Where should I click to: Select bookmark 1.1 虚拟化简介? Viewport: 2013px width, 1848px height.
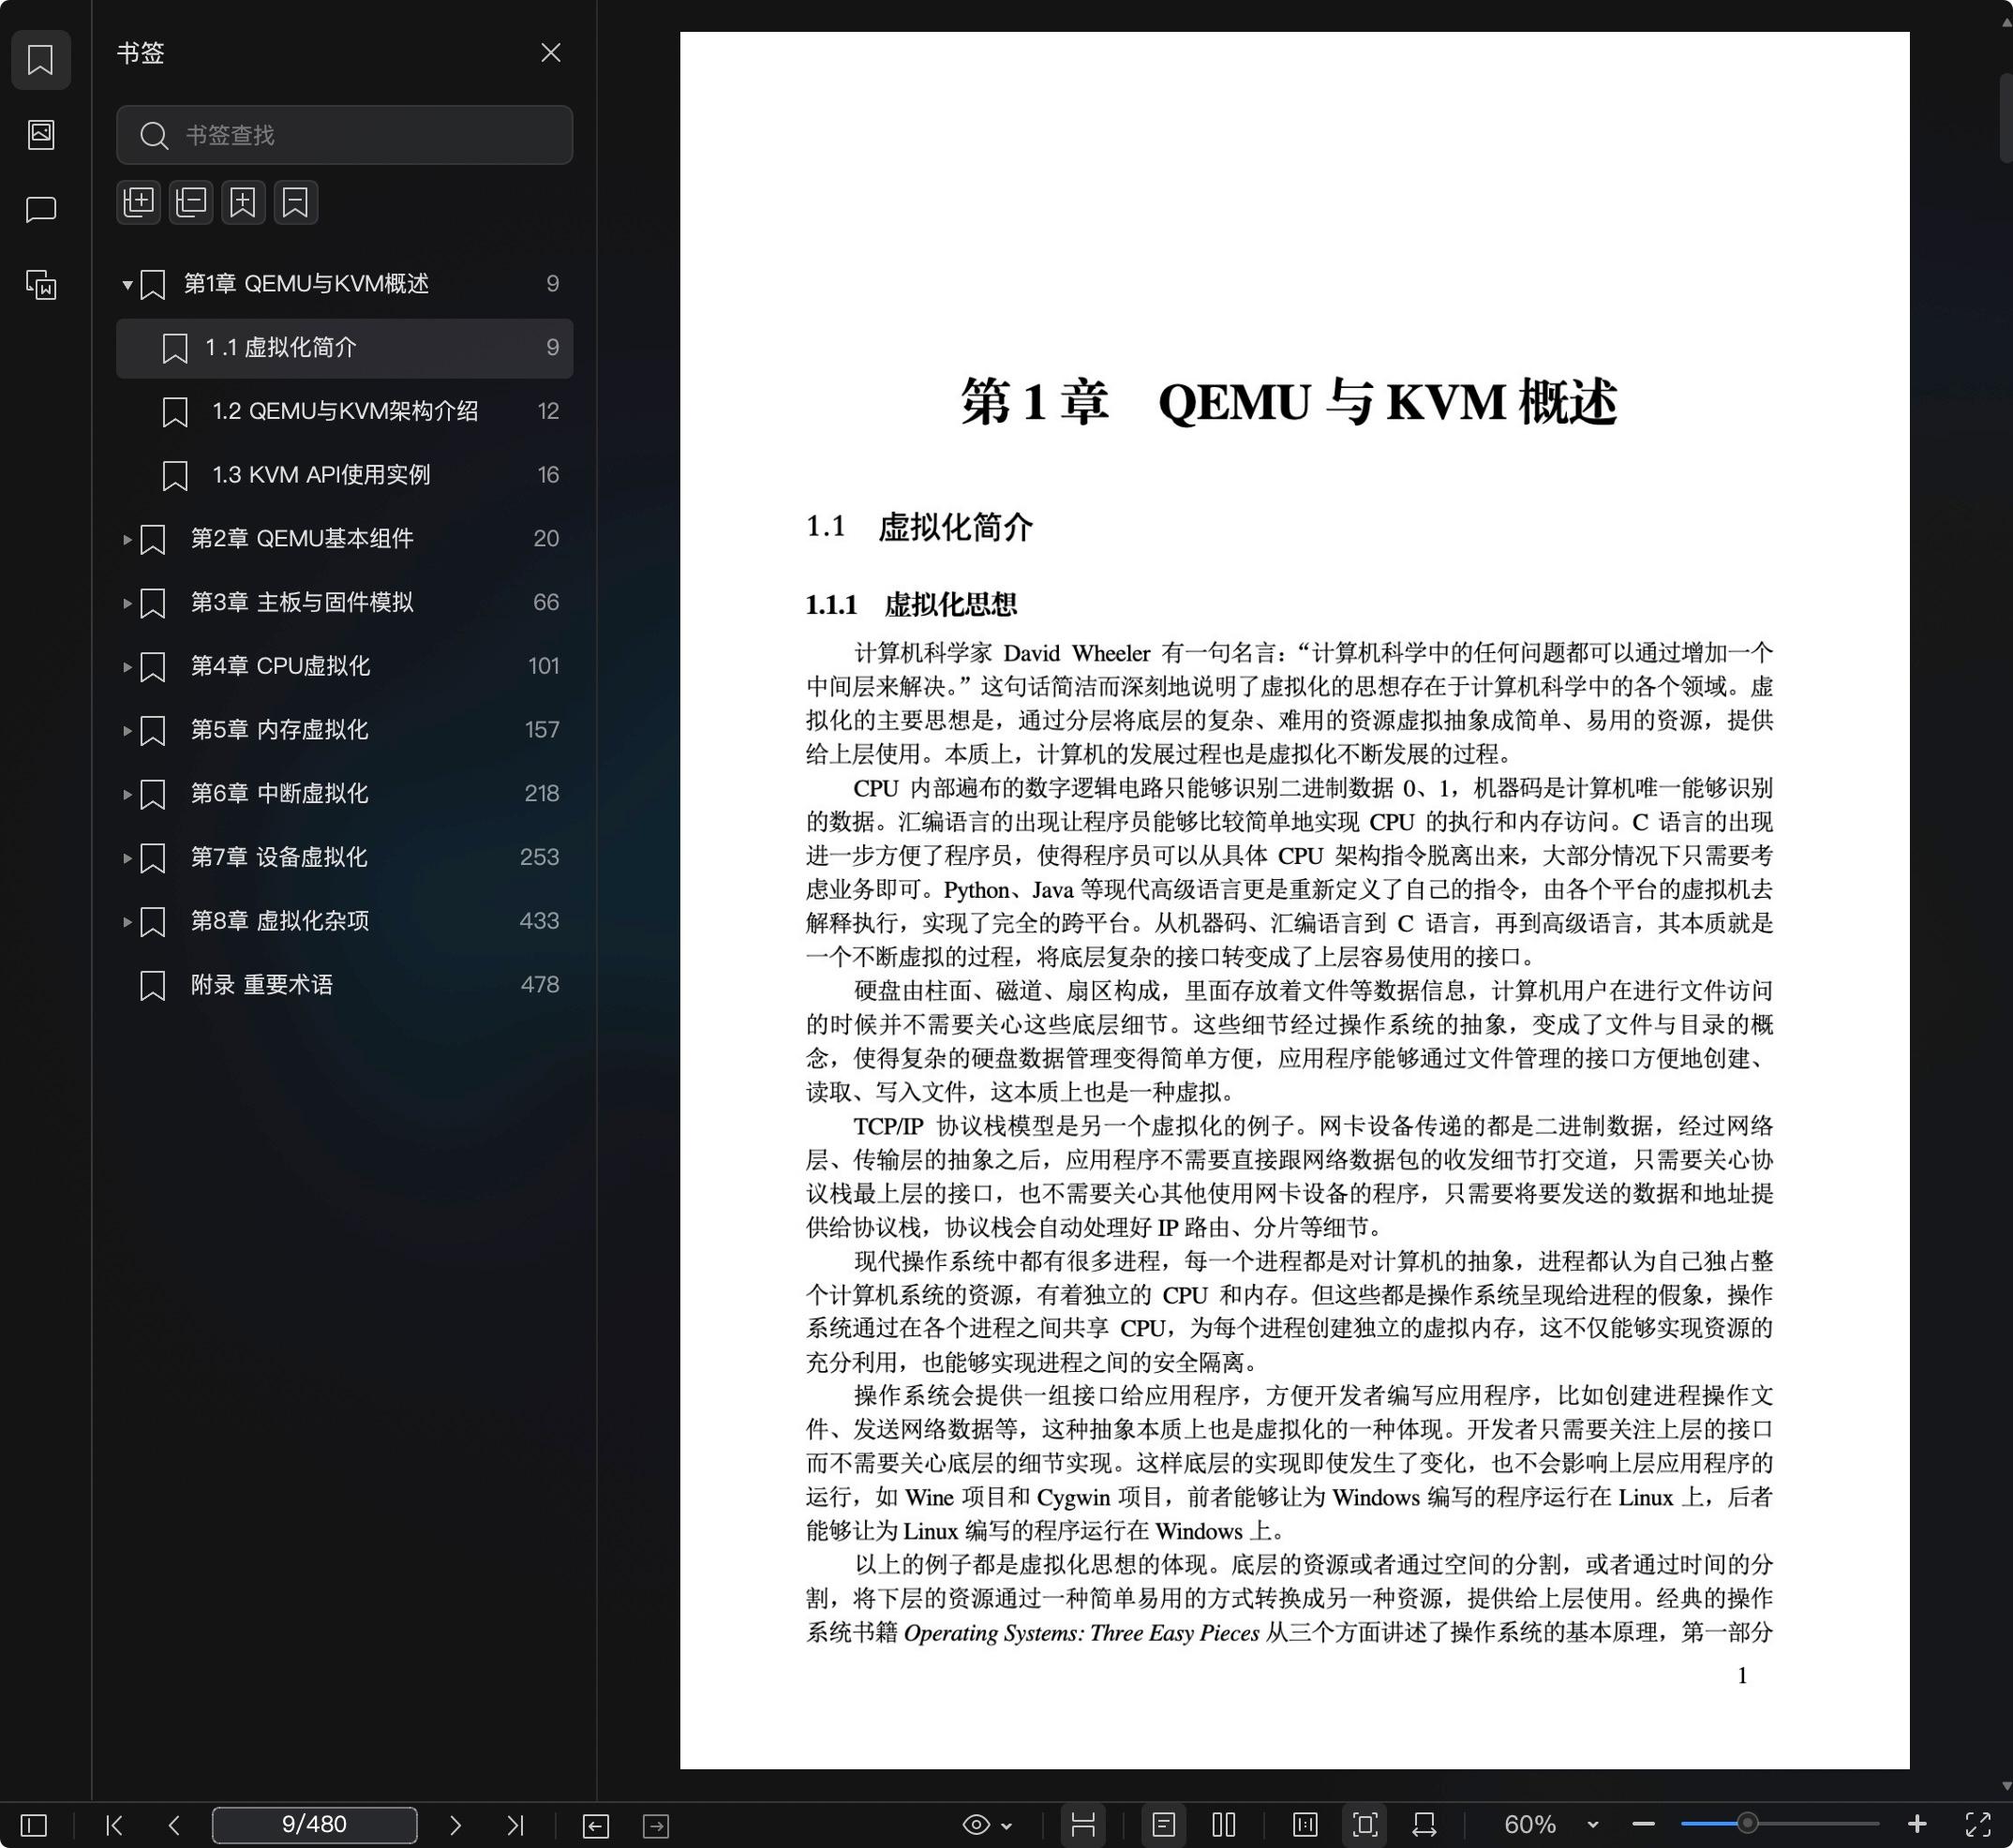pos(344,348)
